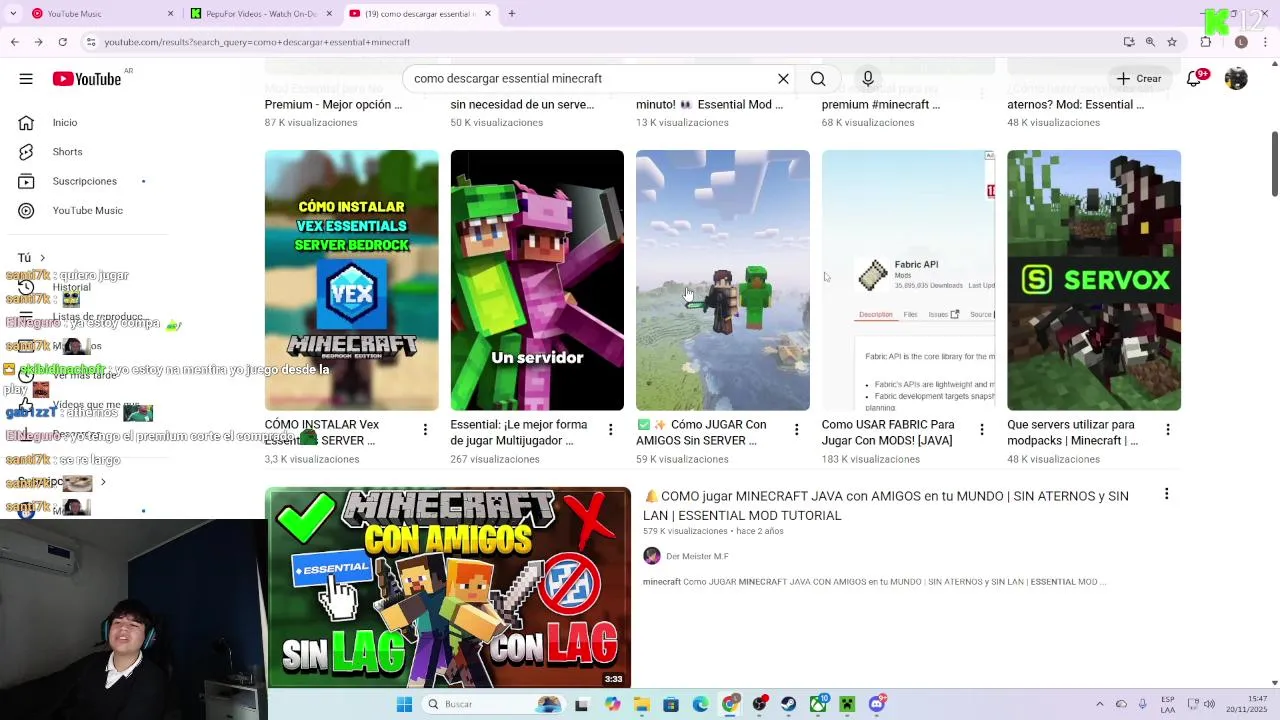Viewport: 1280px width, 720px height.
Task: Open more options for ESSENTIAL MOD TUTORIAL video
Action: 1166,494
